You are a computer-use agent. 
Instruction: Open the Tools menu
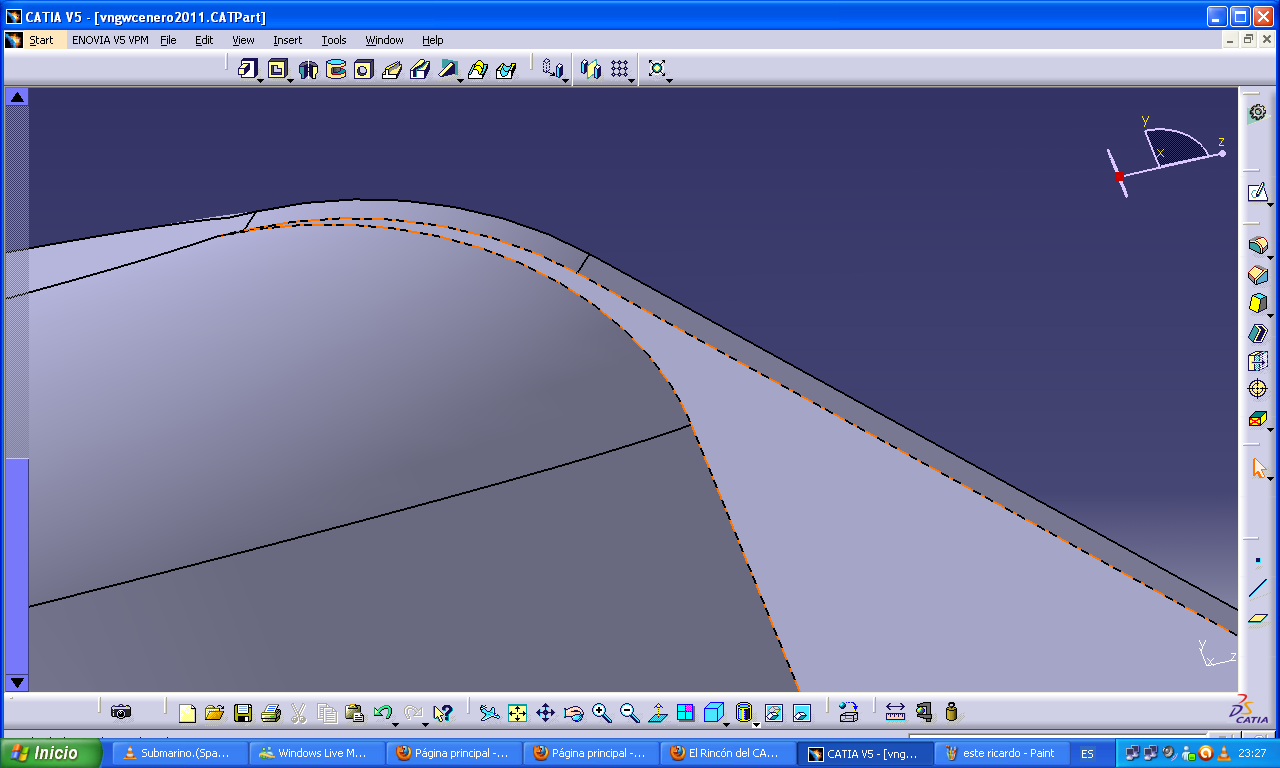tap(334, 40)
